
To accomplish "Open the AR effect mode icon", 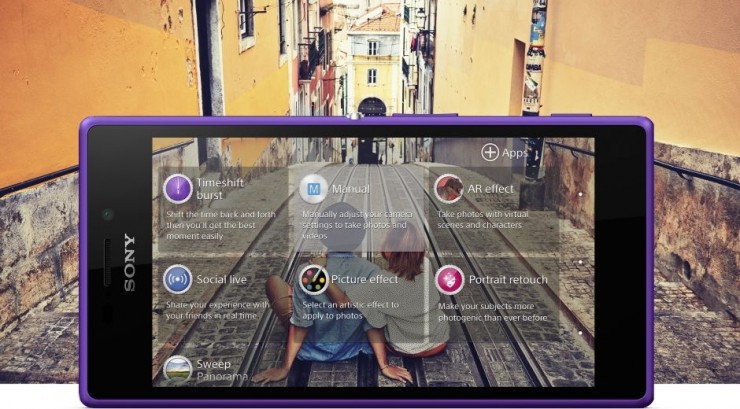I will click(x=449, y=188).
